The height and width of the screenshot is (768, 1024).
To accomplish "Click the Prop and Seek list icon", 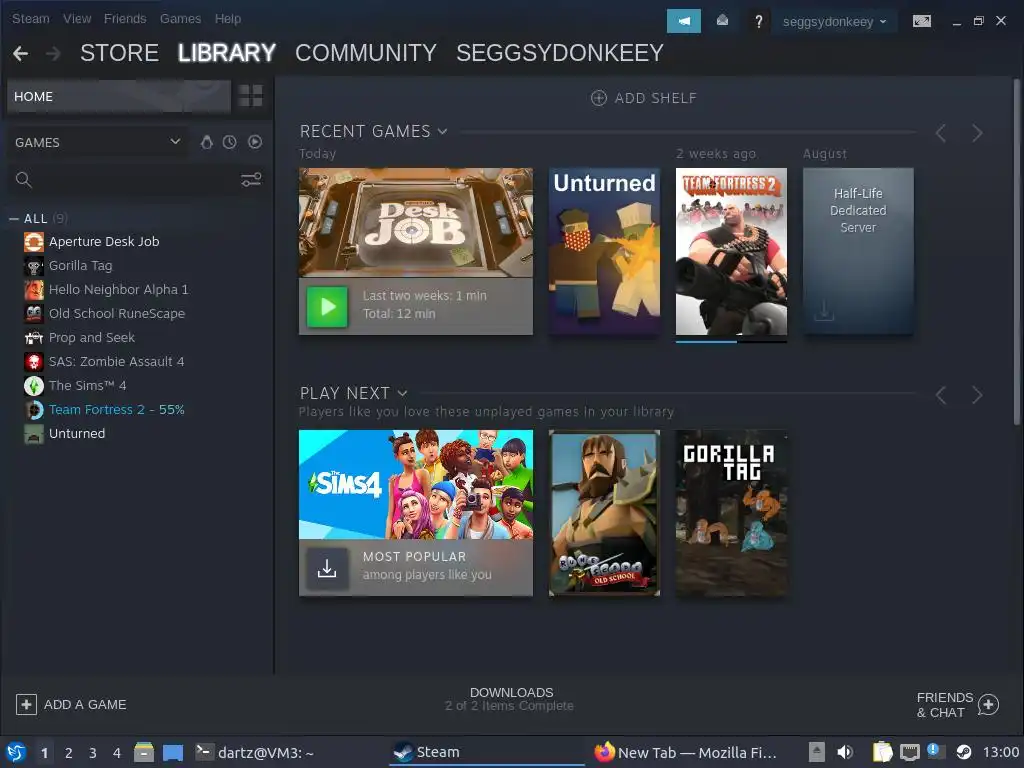I will [34, 338].
